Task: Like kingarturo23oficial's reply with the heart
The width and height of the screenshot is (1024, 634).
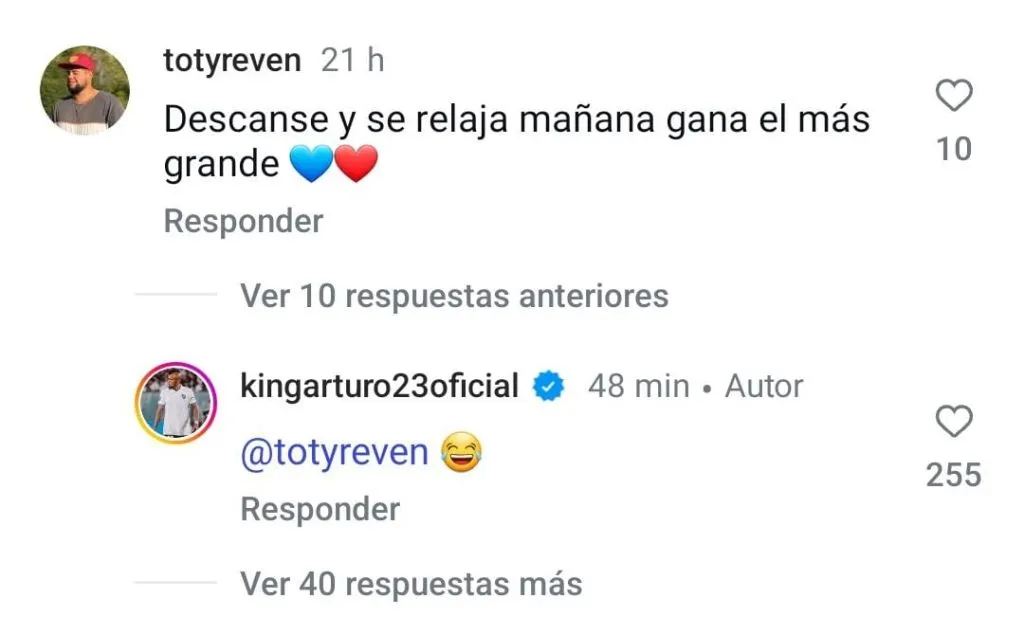Action: click(954, 422)
